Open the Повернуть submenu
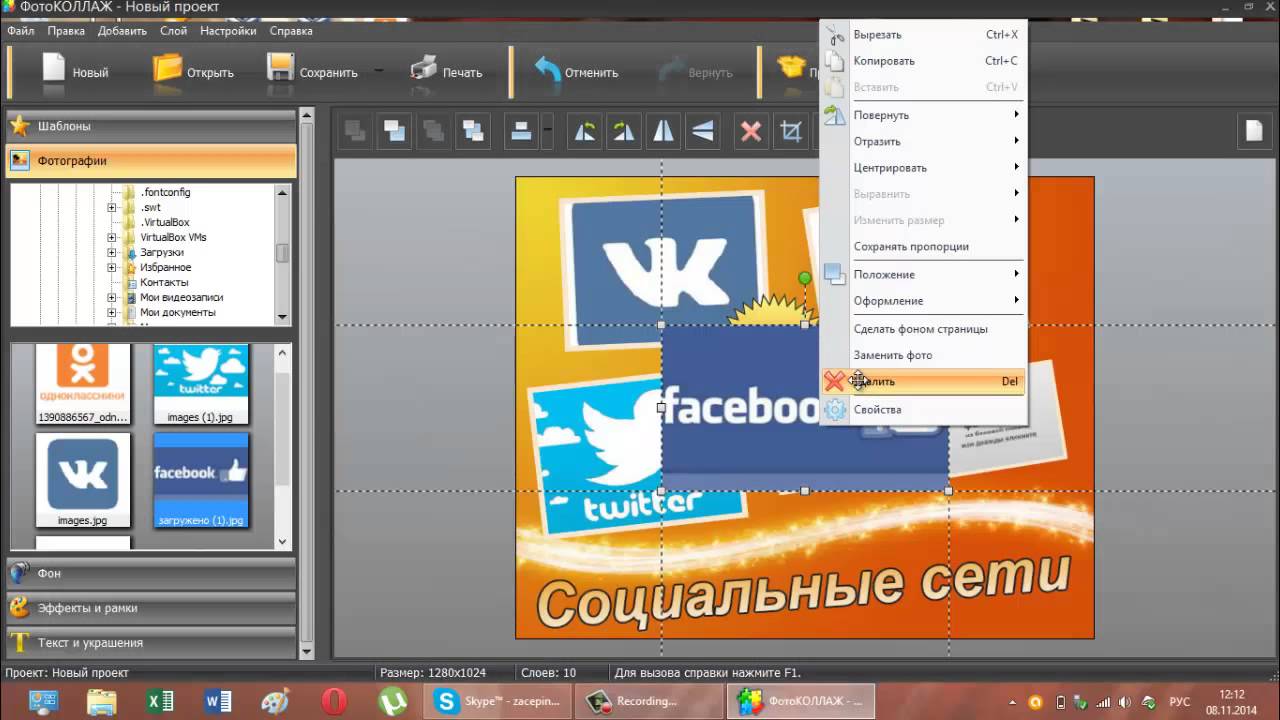The image size is (1280, 720). tap(922, 115)
